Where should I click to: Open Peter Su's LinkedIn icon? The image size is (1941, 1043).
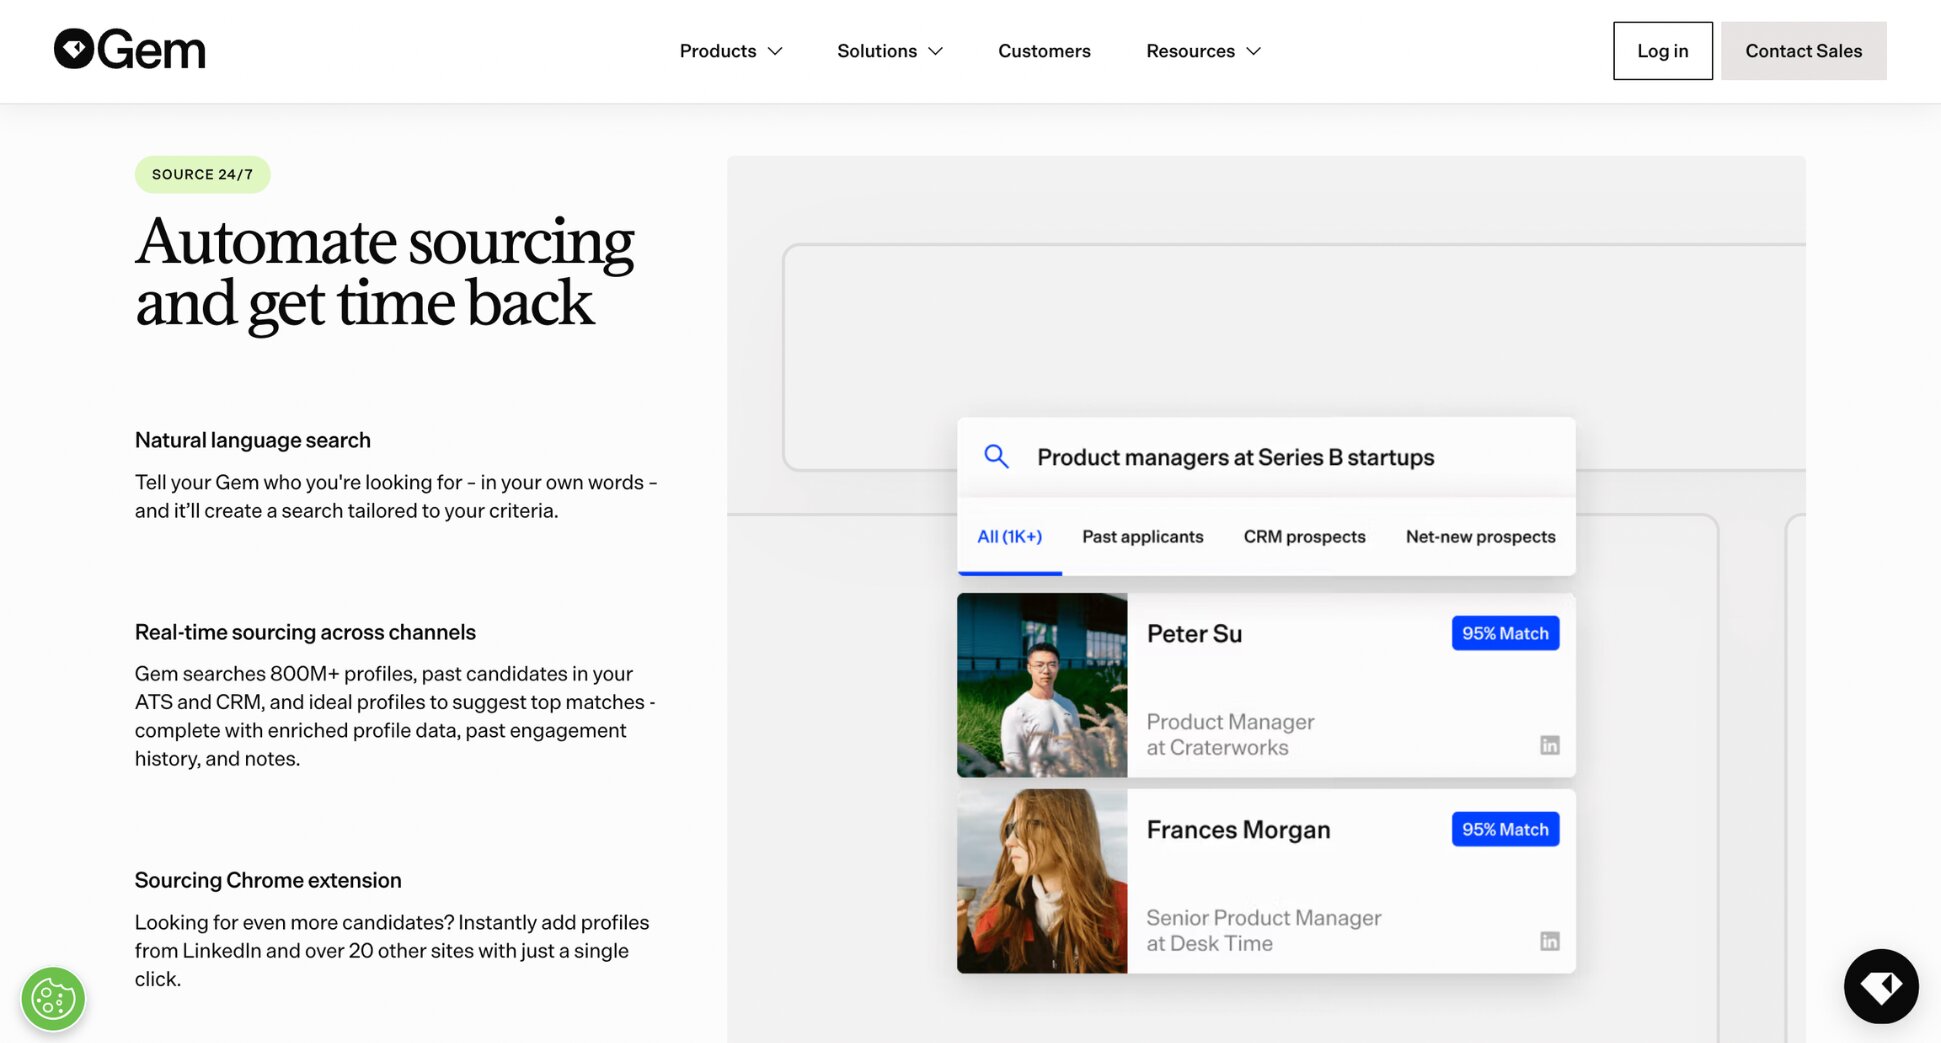tap(1549, 745)
